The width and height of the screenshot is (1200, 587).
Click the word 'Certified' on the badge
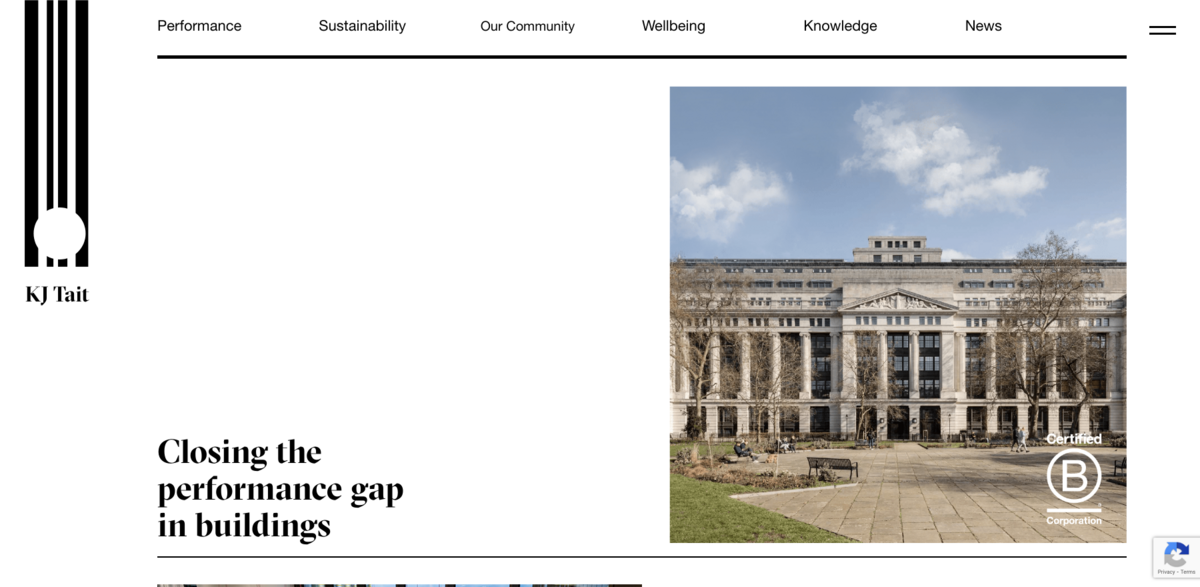click(1074, 439)
